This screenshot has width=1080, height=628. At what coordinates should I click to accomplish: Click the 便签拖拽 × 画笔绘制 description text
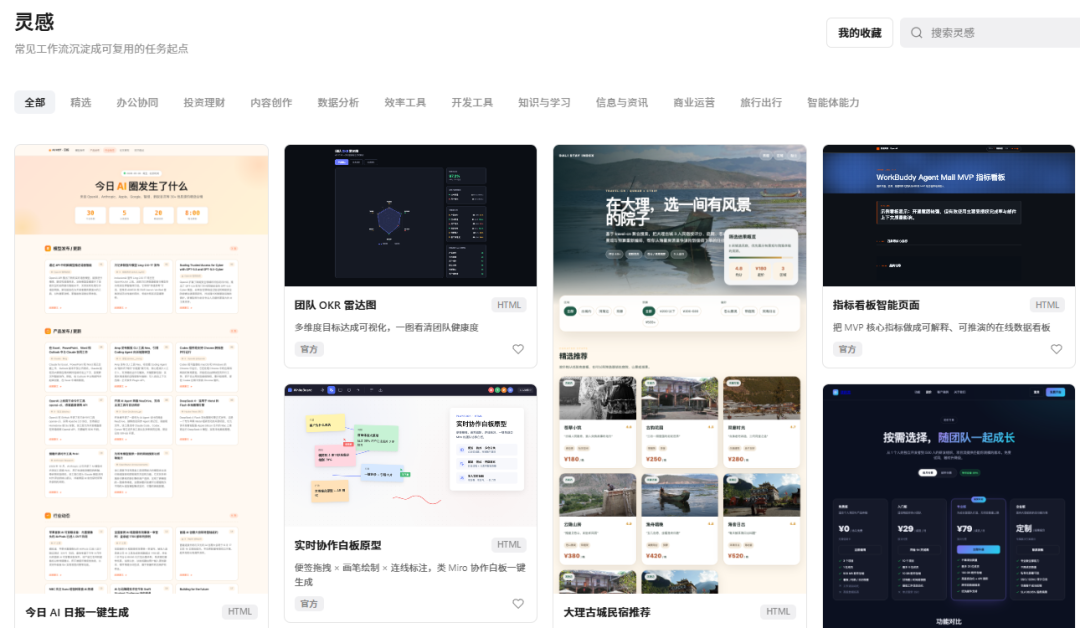click(410, 575)
